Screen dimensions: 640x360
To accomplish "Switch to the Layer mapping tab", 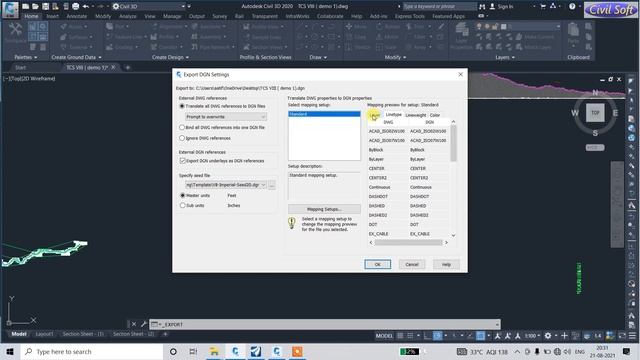I will click(375, 115).
